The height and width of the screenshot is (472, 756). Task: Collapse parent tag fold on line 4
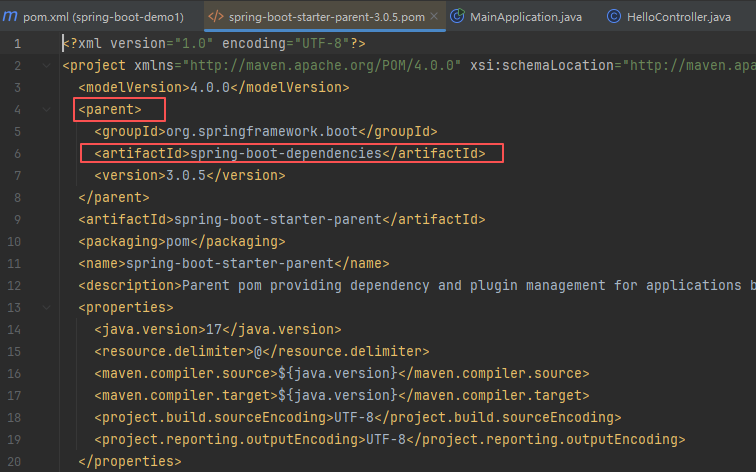coord(46,109)
